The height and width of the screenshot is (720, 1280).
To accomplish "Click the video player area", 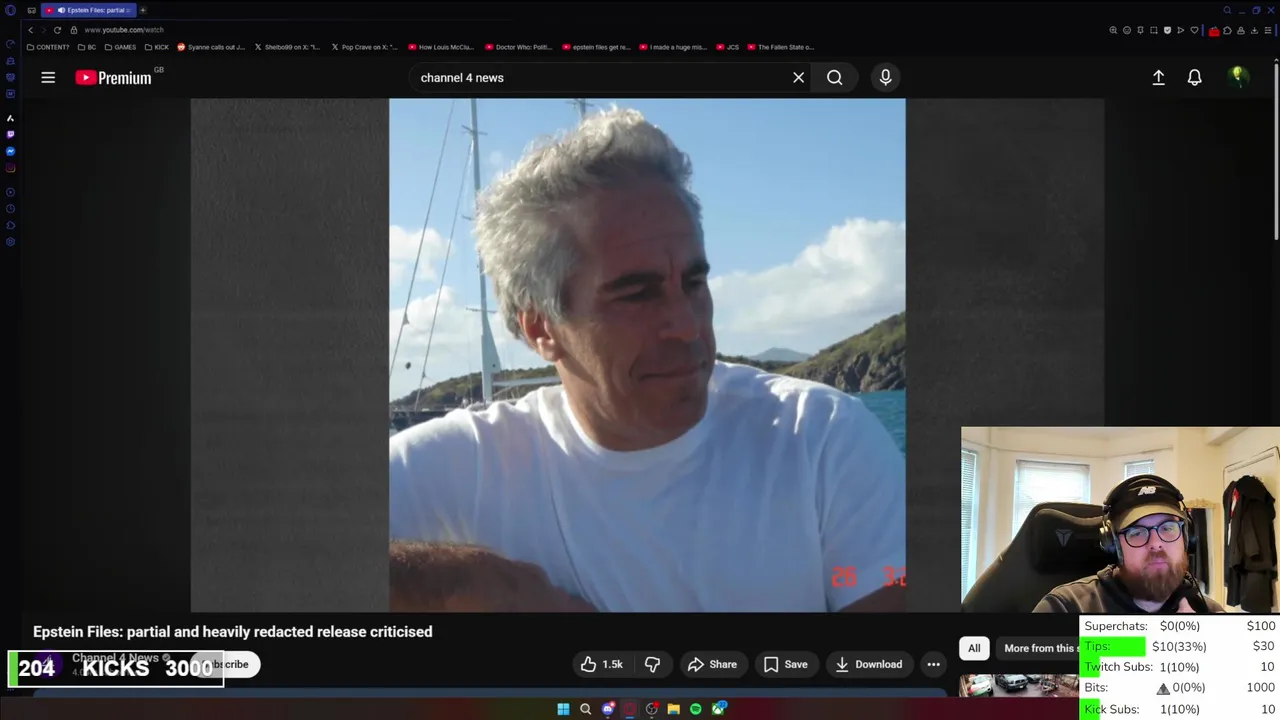I will click(647, 354).
